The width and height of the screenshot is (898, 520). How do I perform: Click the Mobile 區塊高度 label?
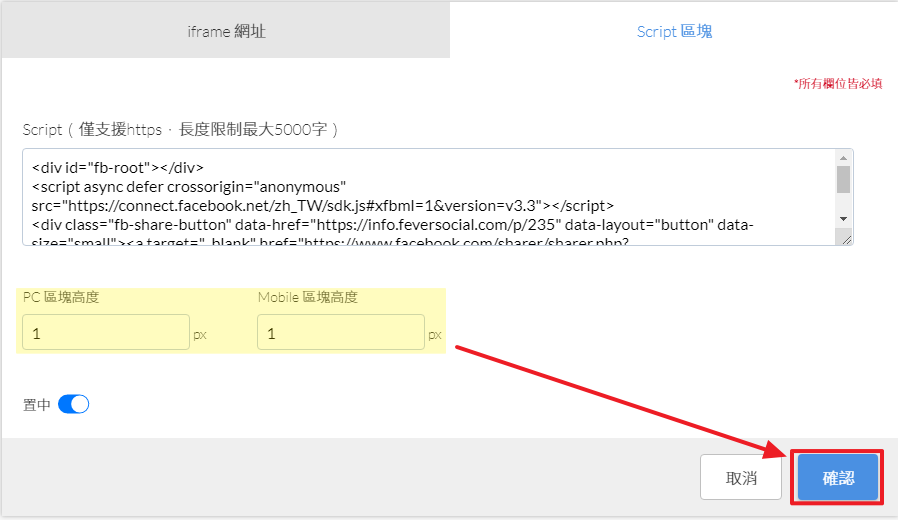coord(307,297)
